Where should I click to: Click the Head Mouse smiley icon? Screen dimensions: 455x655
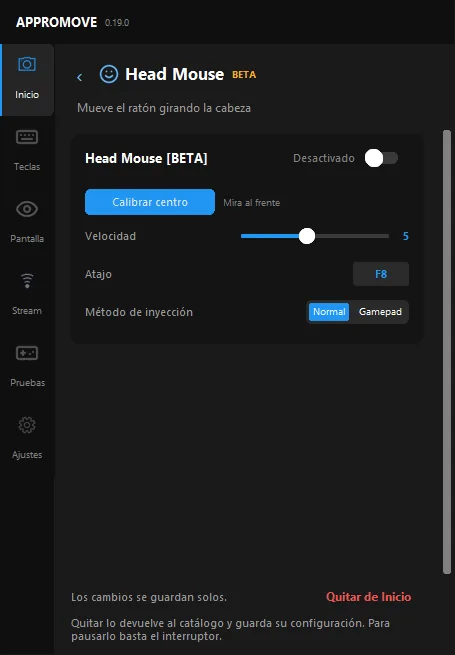point(109,74)
